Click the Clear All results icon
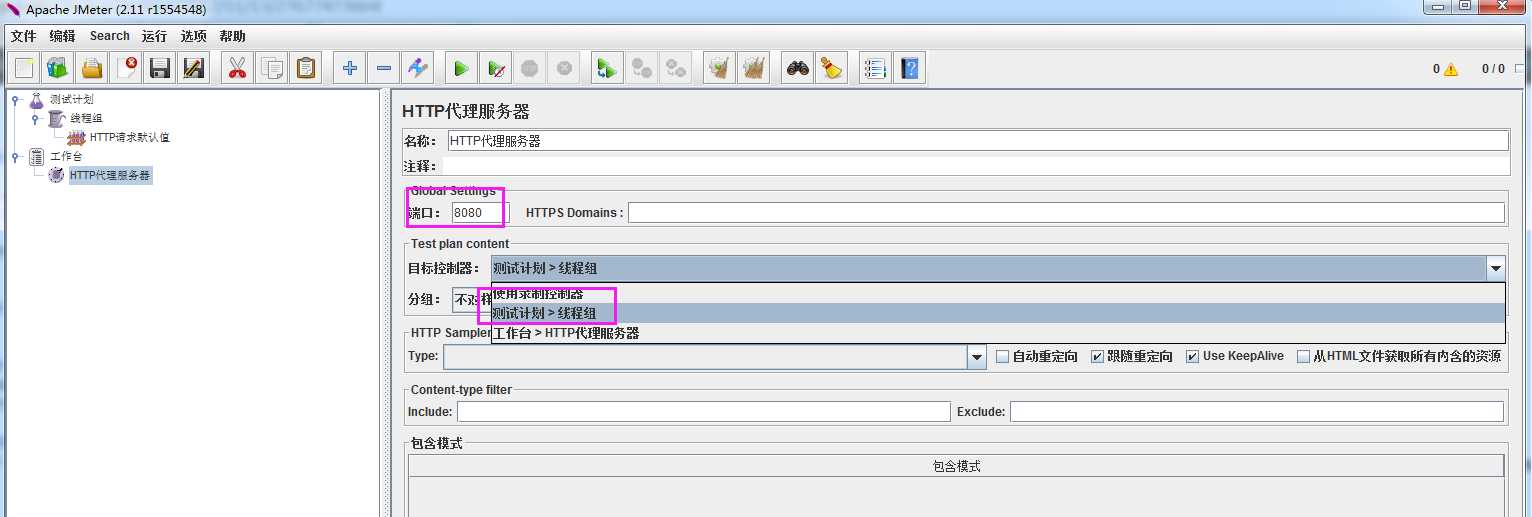 [753, 68]
